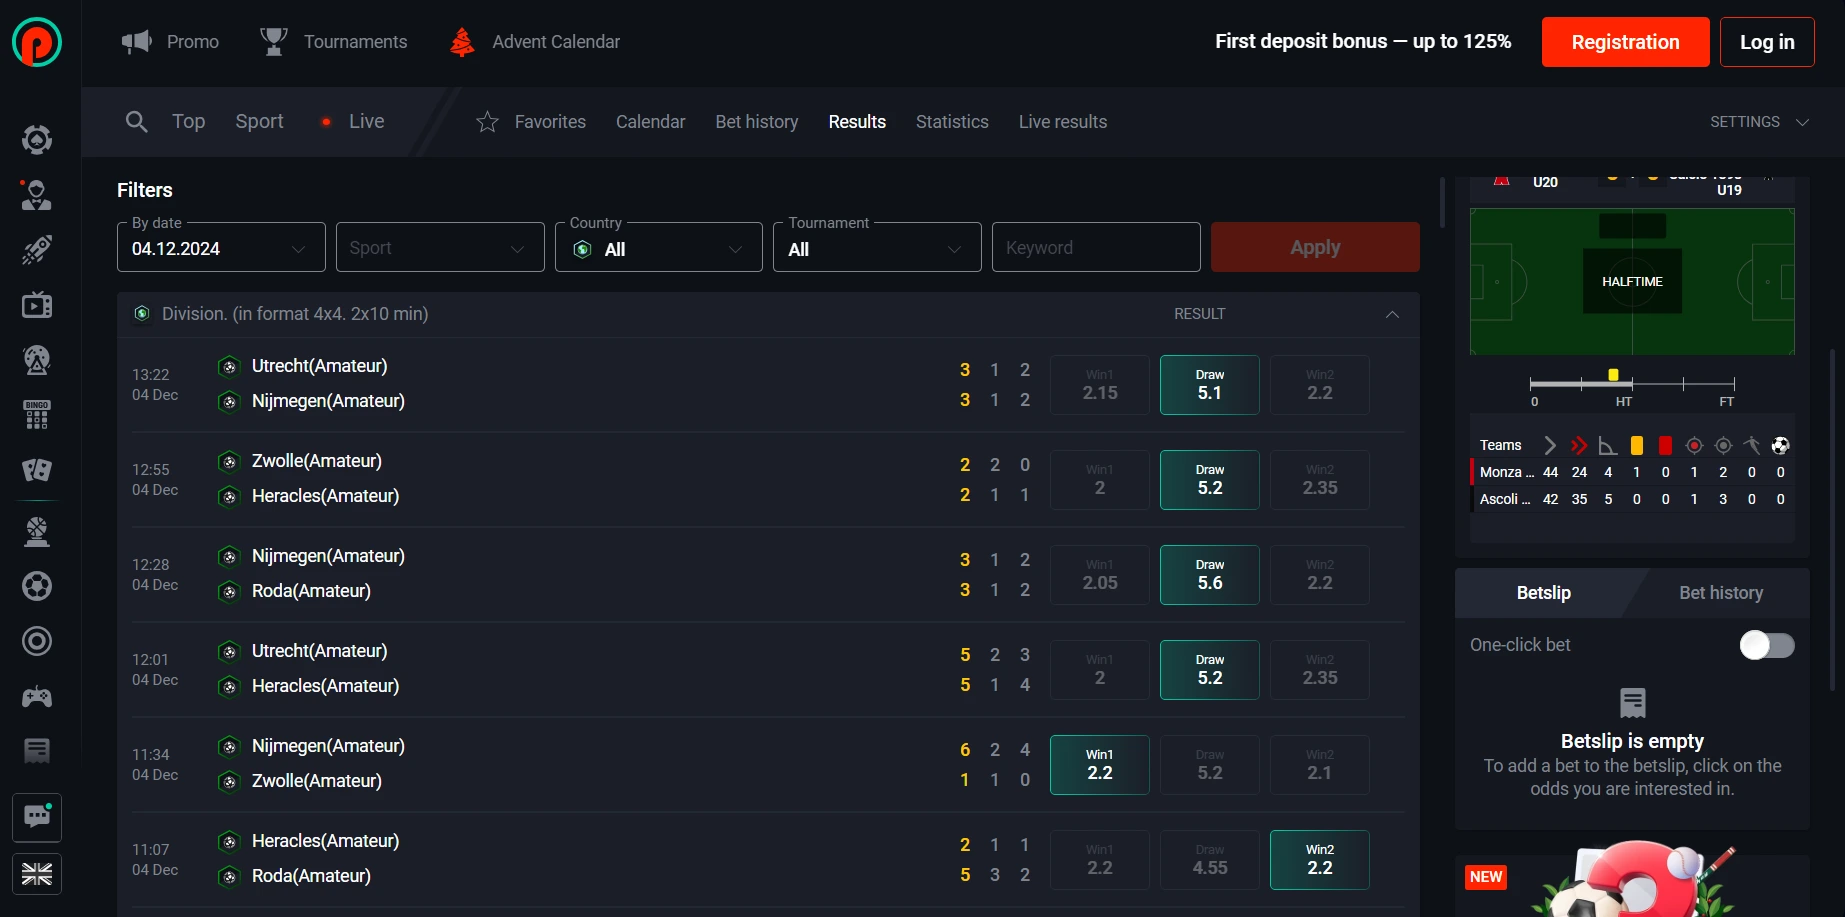Viewport: 1845px width, 917px height.
Task: Click the dangerous attacks double-arrow stat icon
Action: point(1579,445)
